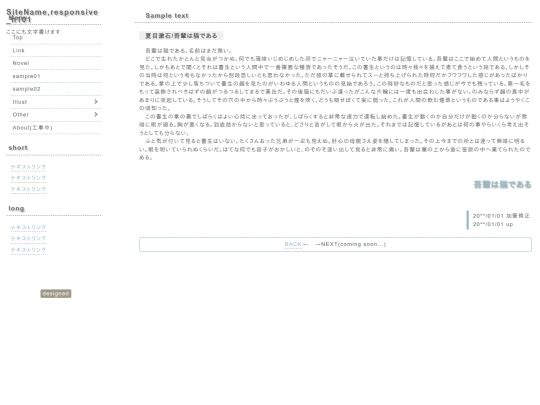Click the 20**/01/01 up date line
The width and height of the screenshot is (540, 405).
point(493,224)
